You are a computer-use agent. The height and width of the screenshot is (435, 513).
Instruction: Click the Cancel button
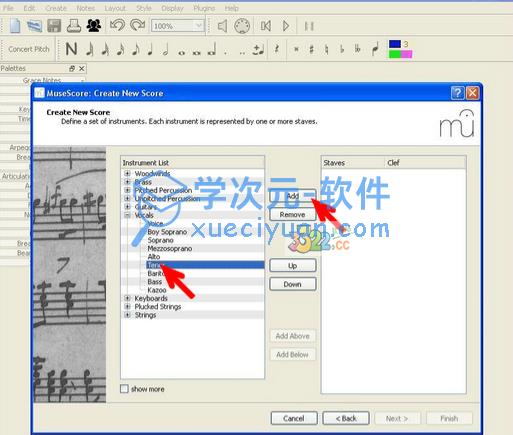[294, 418]
